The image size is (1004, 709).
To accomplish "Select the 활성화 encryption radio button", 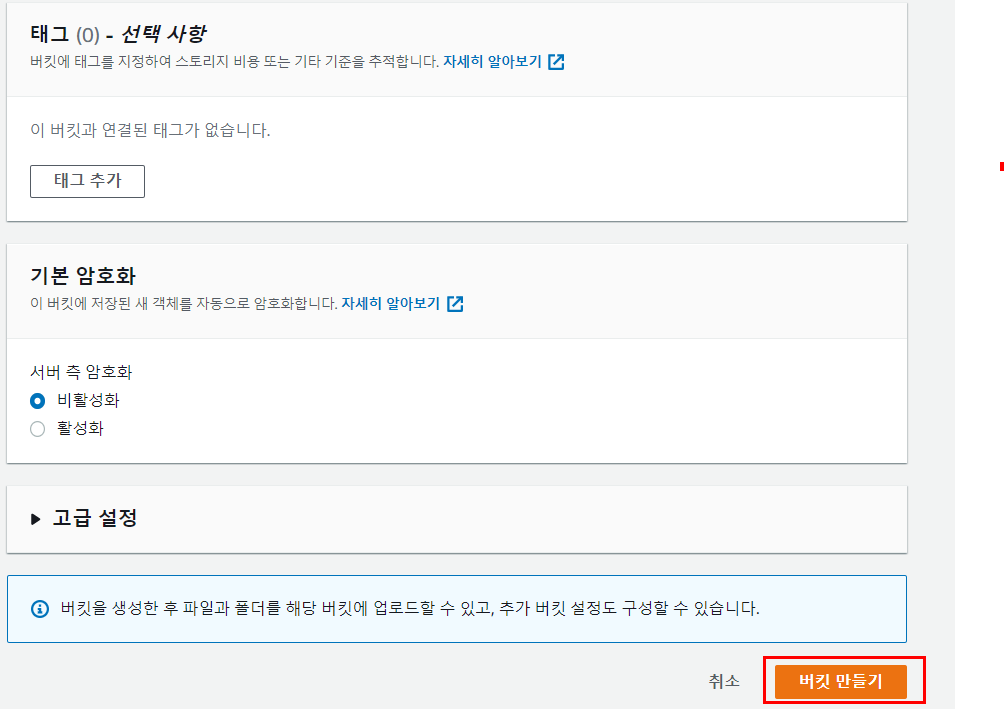I will pyautogui.click(x=38, y=428).
